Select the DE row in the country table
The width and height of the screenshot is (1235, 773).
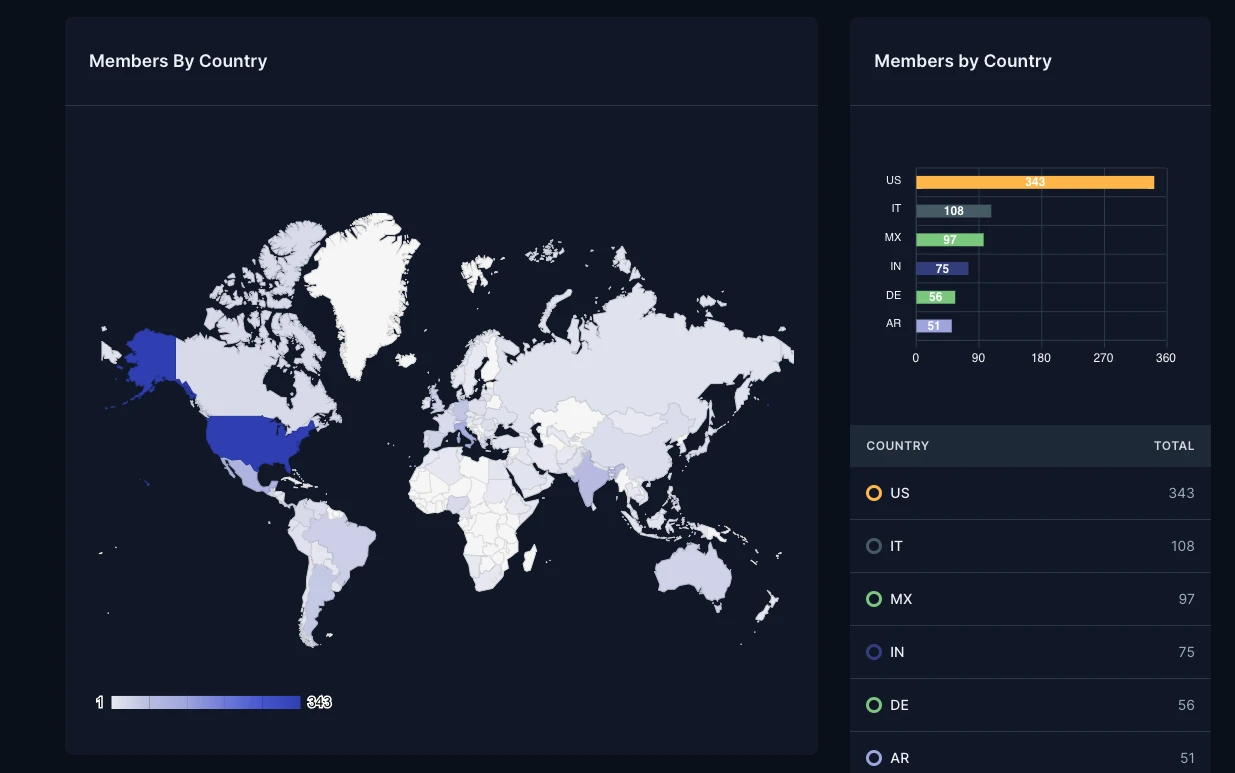1030,705
